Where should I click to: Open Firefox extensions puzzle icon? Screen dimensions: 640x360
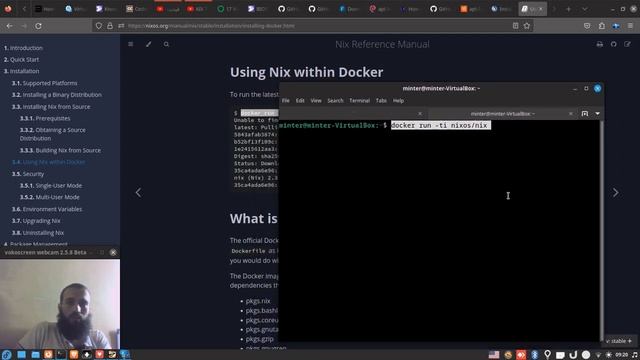coord(602,26)
